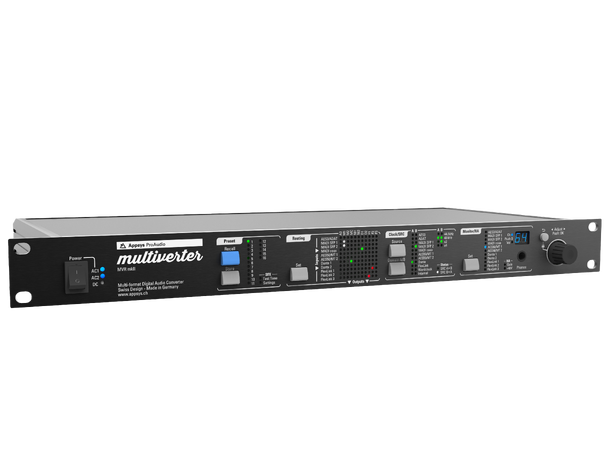
Task: Click green Dante clock source LED
Action: point(412,262)
